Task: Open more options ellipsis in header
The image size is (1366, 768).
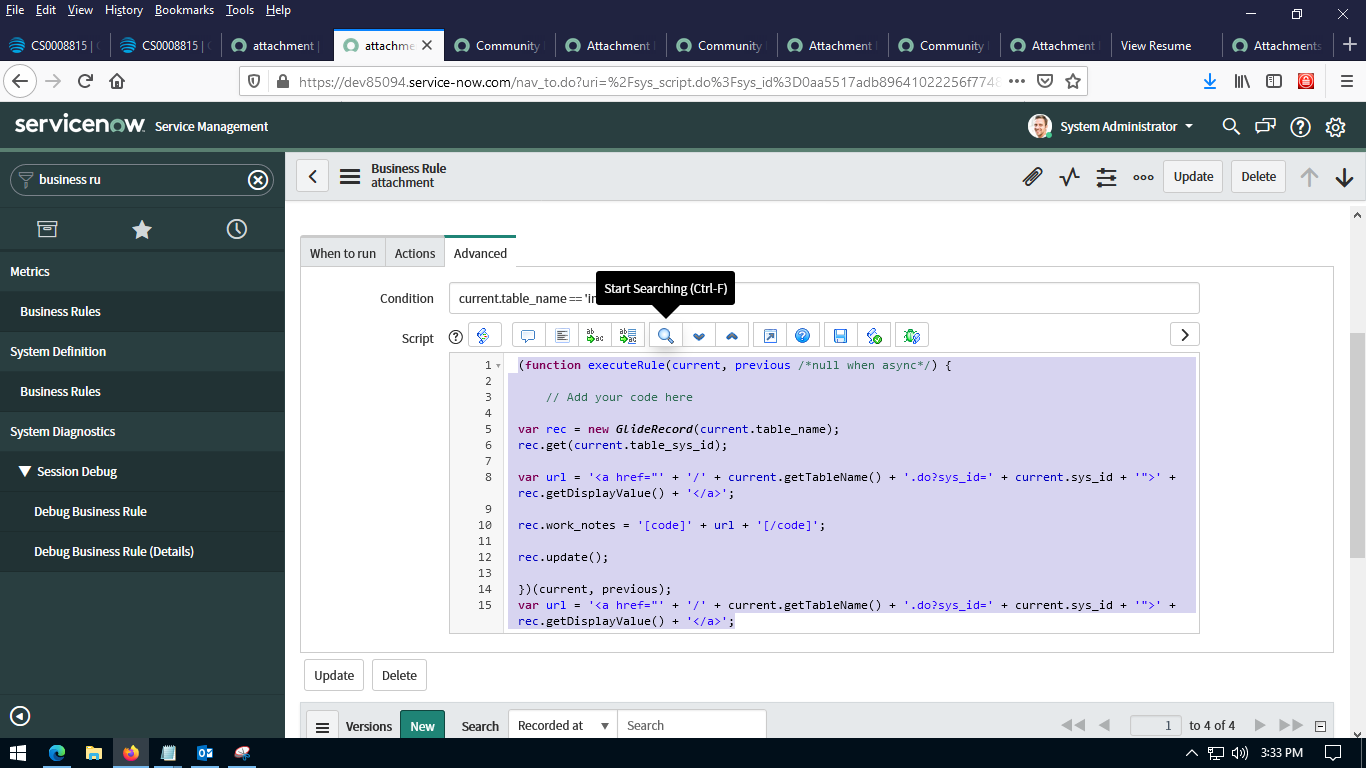Action: click(x=1143, y=177)
